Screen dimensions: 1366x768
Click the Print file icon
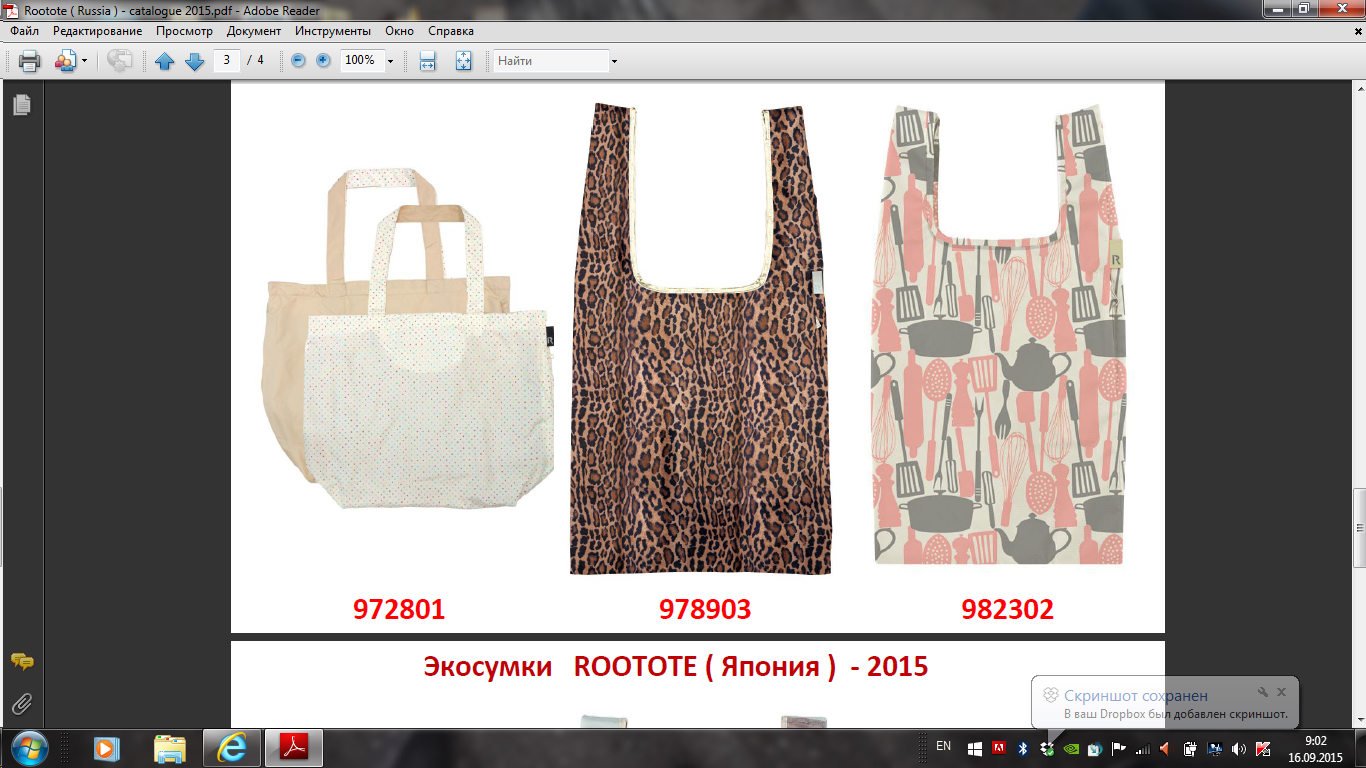pyautogui.click(x=29, y=61)
